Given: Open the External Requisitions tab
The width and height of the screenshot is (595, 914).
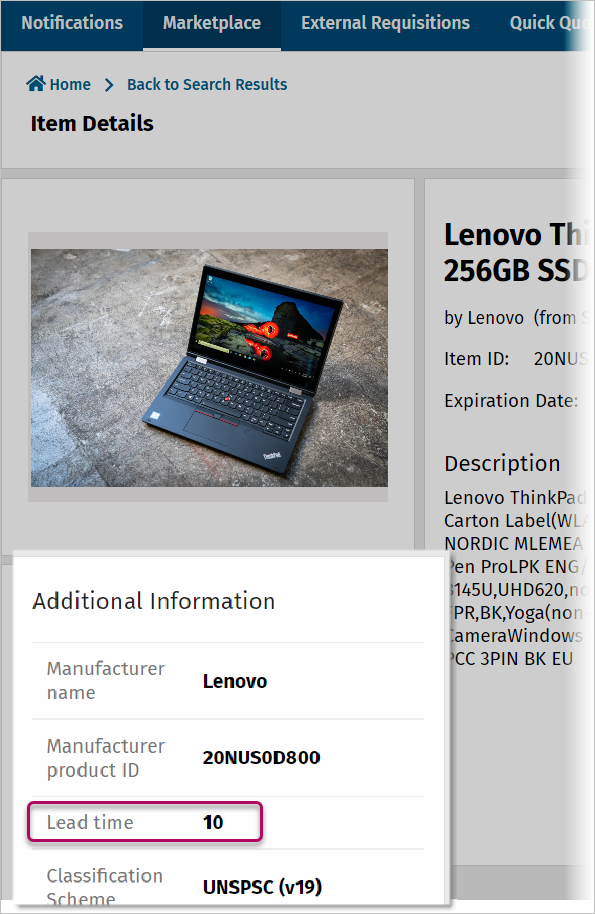Looking at the screenshot, I should coord(385,23).
